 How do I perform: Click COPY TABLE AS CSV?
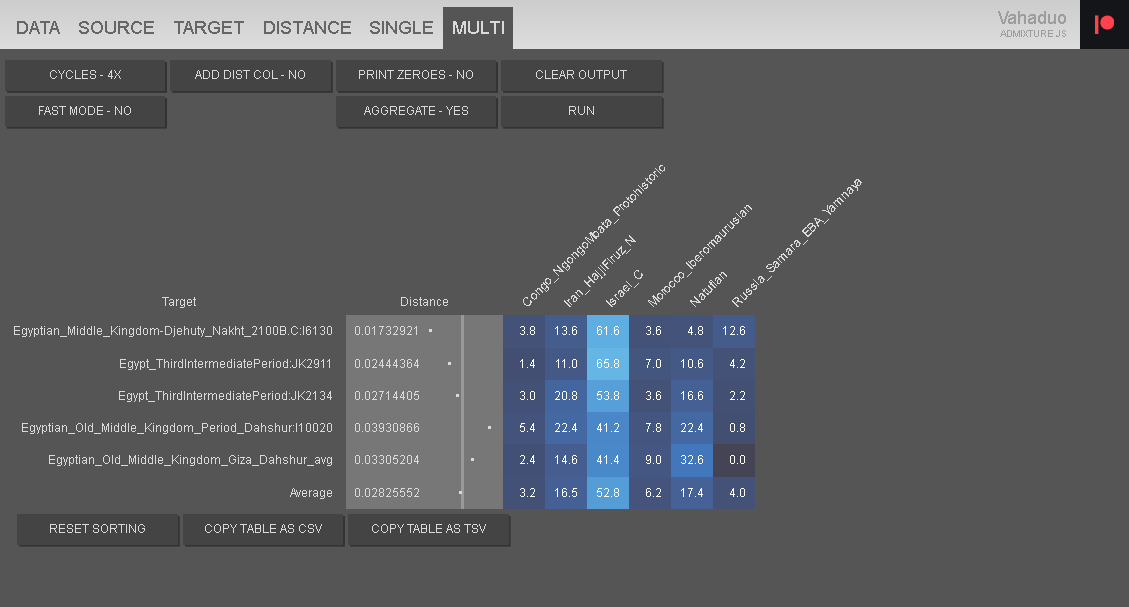point(263,529)
